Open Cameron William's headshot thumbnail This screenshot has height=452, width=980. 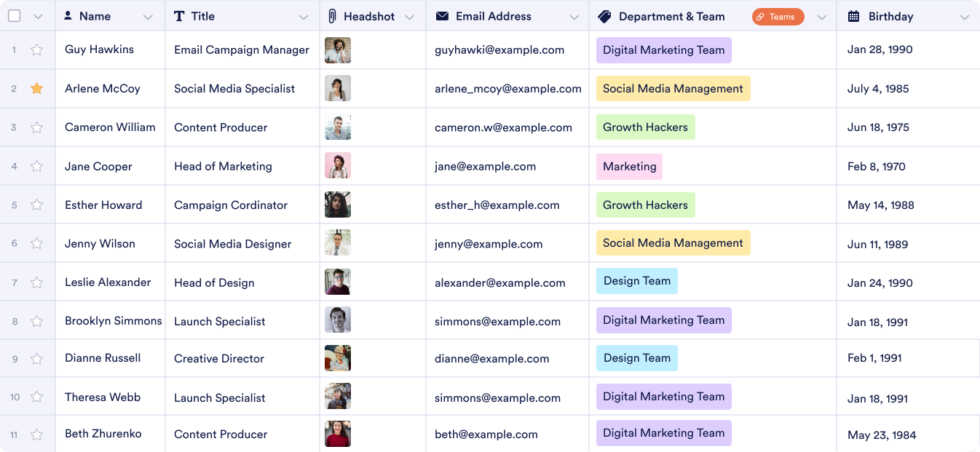(338, 127)
